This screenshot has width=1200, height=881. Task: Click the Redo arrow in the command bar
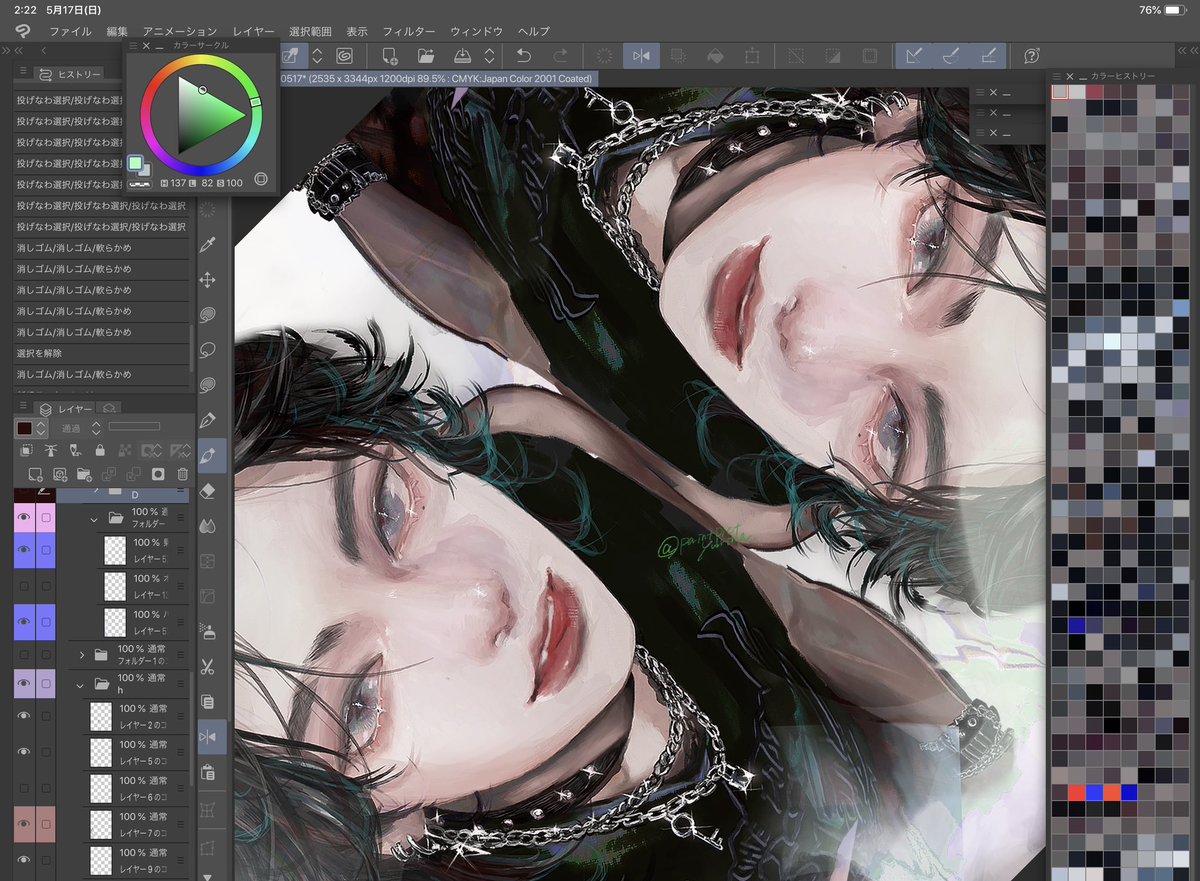tap(560, 56)
